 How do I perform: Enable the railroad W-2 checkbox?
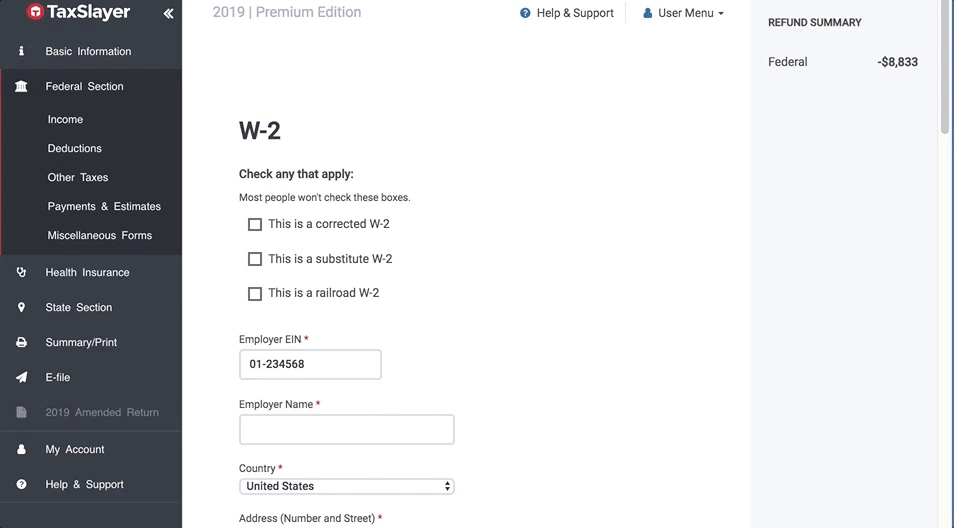255,294
